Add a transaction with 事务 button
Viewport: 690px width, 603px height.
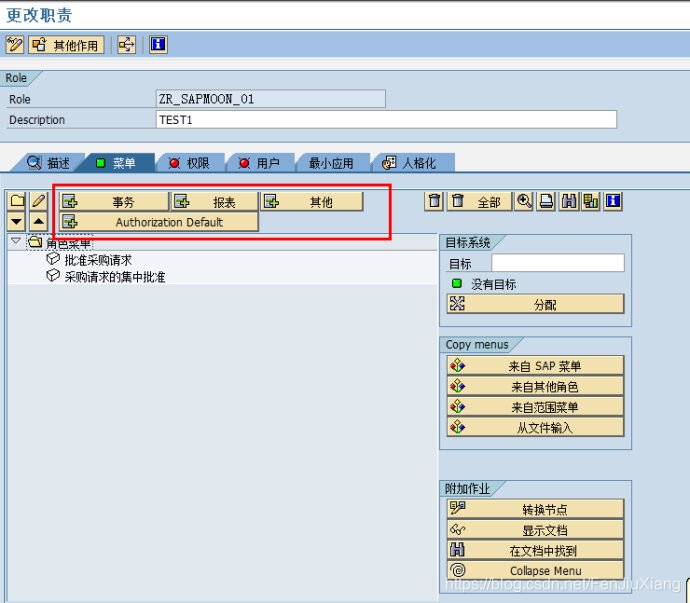click(x=114, y=202)
